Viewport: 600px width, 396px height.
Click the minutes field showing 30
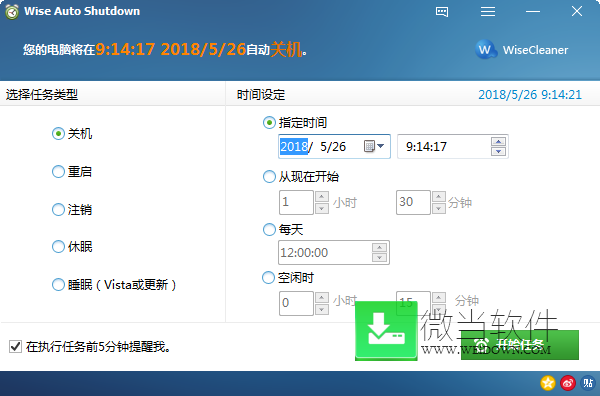point(413,202)
